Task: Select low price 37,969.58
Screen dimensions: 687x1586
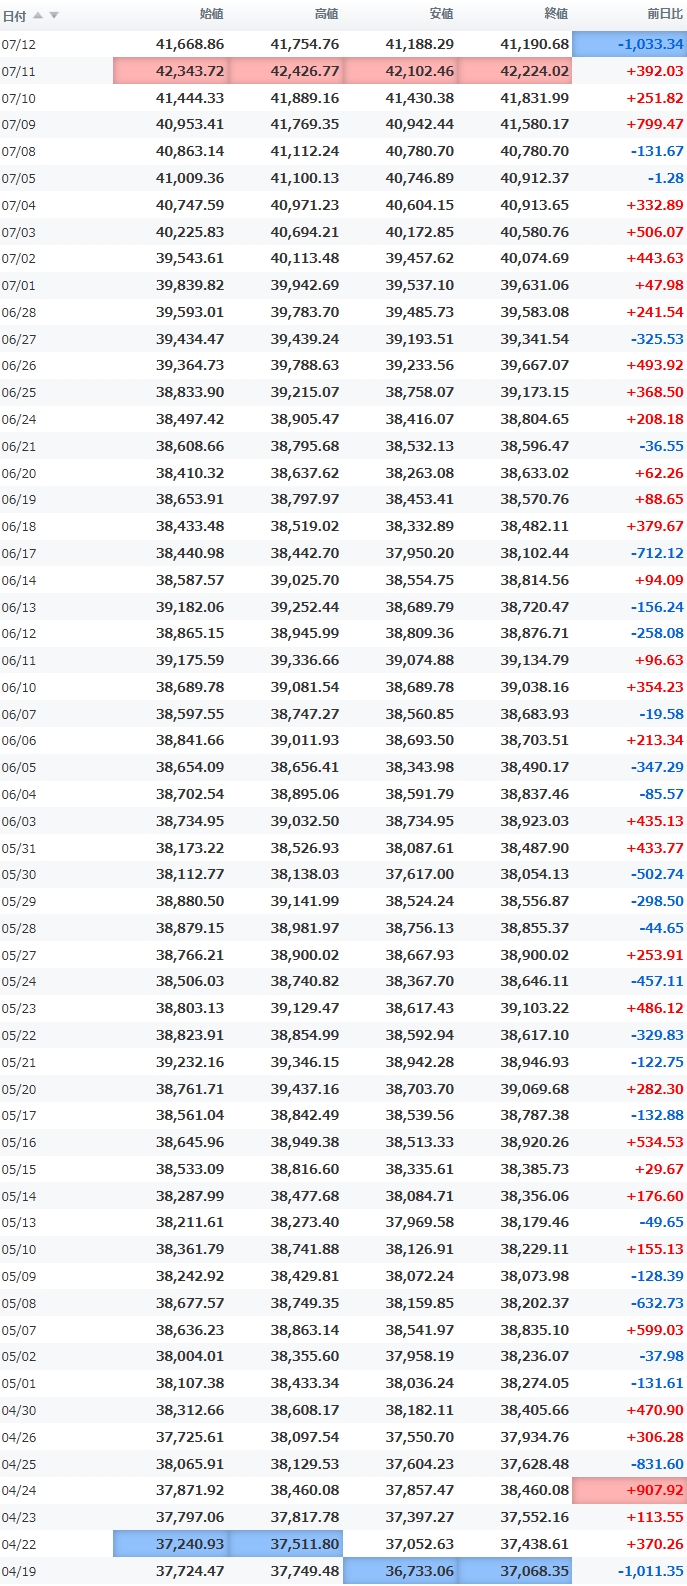Action: pos(420,1222)
